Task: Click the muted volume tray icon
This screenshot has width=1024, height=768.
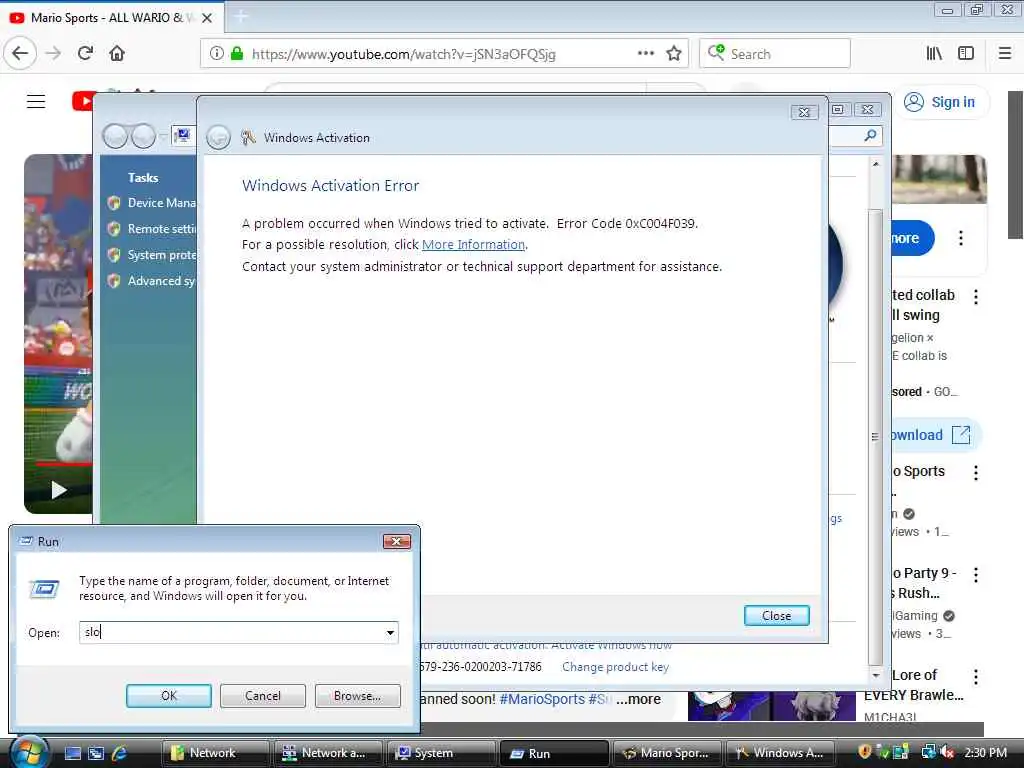Action: [x=948, y=752]
